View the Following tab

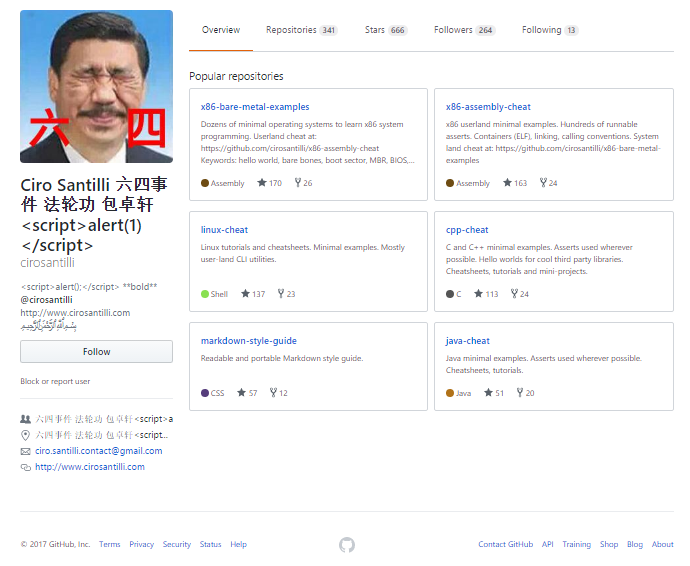tap(549, 30)
